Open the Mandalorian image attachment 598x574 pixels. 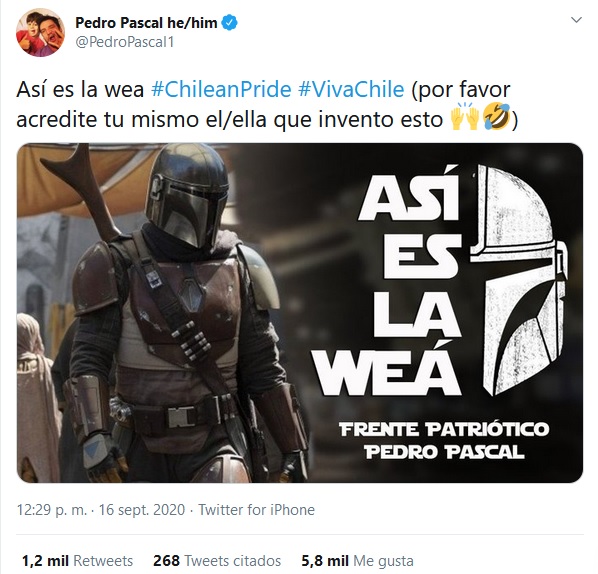click(x=300, y=313)
